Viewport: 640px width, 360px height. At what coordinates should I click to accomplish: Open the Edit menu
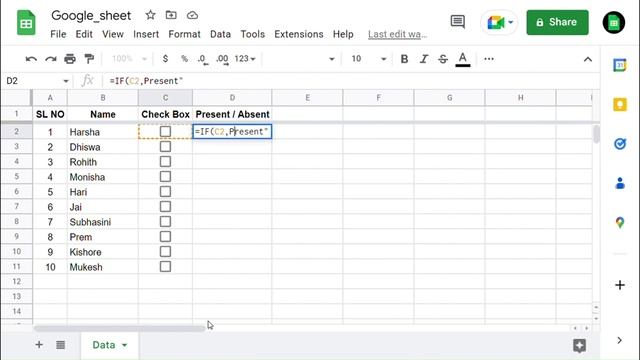[x=84, y=34]
